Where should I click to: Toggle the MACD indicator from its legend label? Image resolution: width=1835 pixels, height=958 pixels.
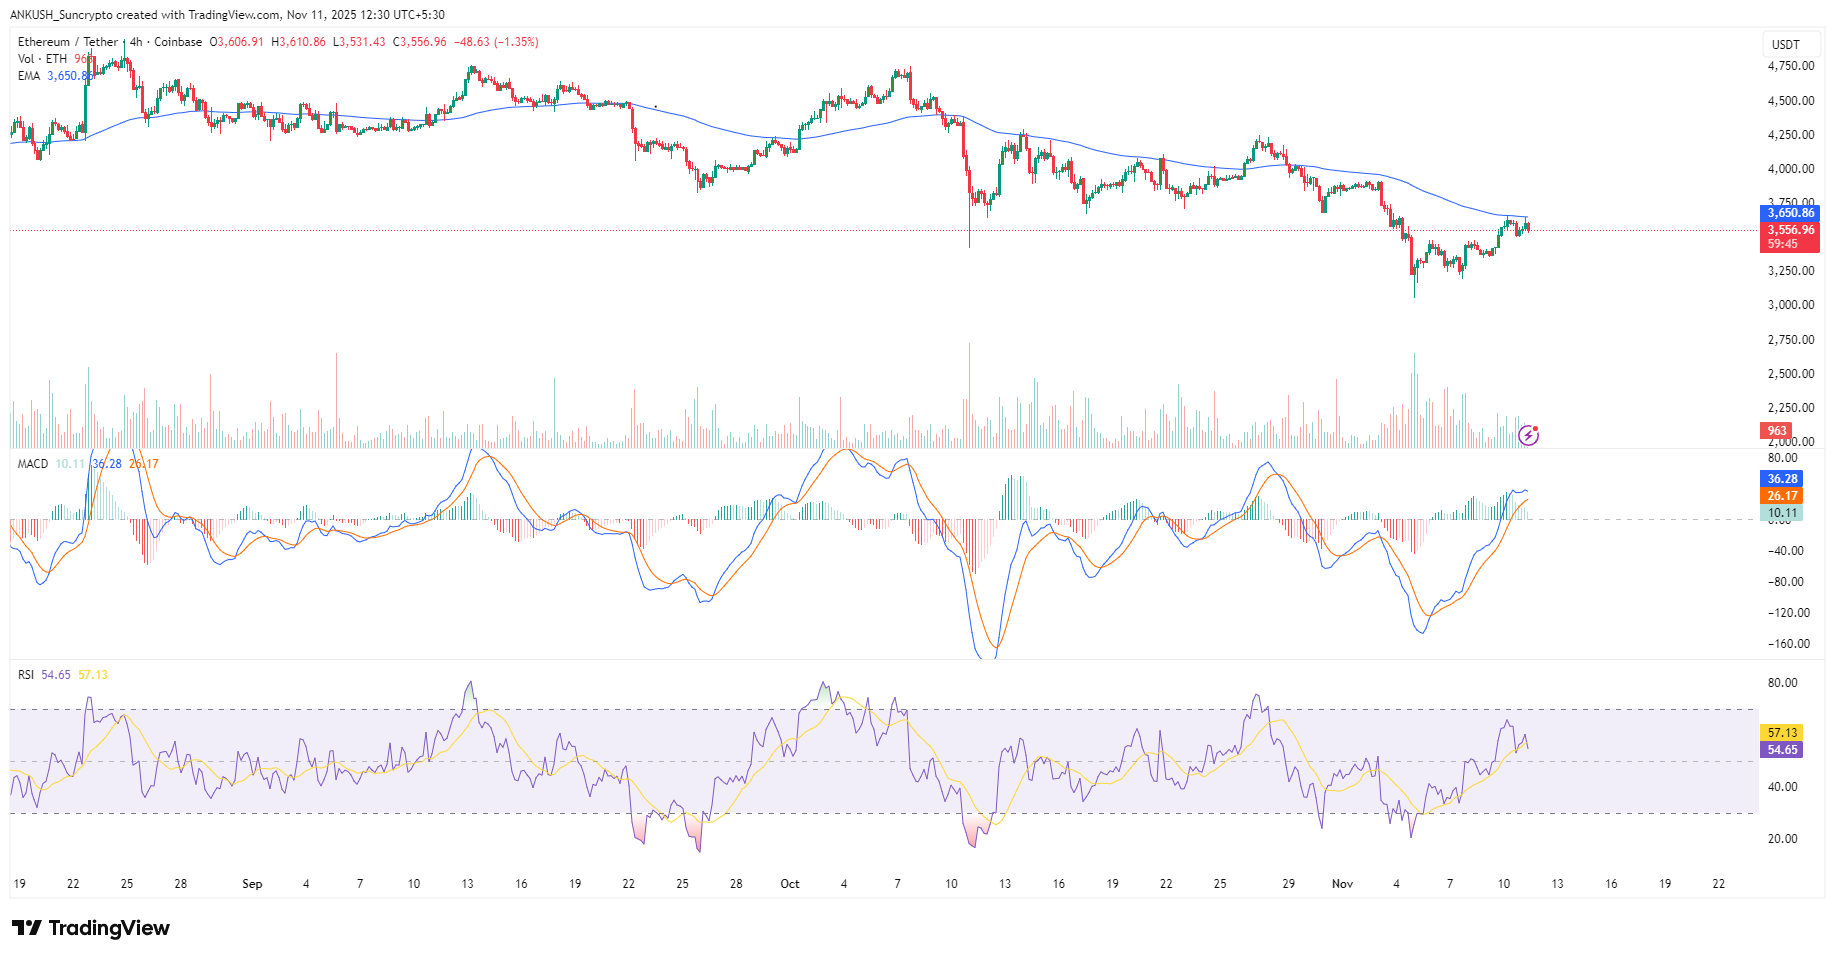(x=32, y=464)
